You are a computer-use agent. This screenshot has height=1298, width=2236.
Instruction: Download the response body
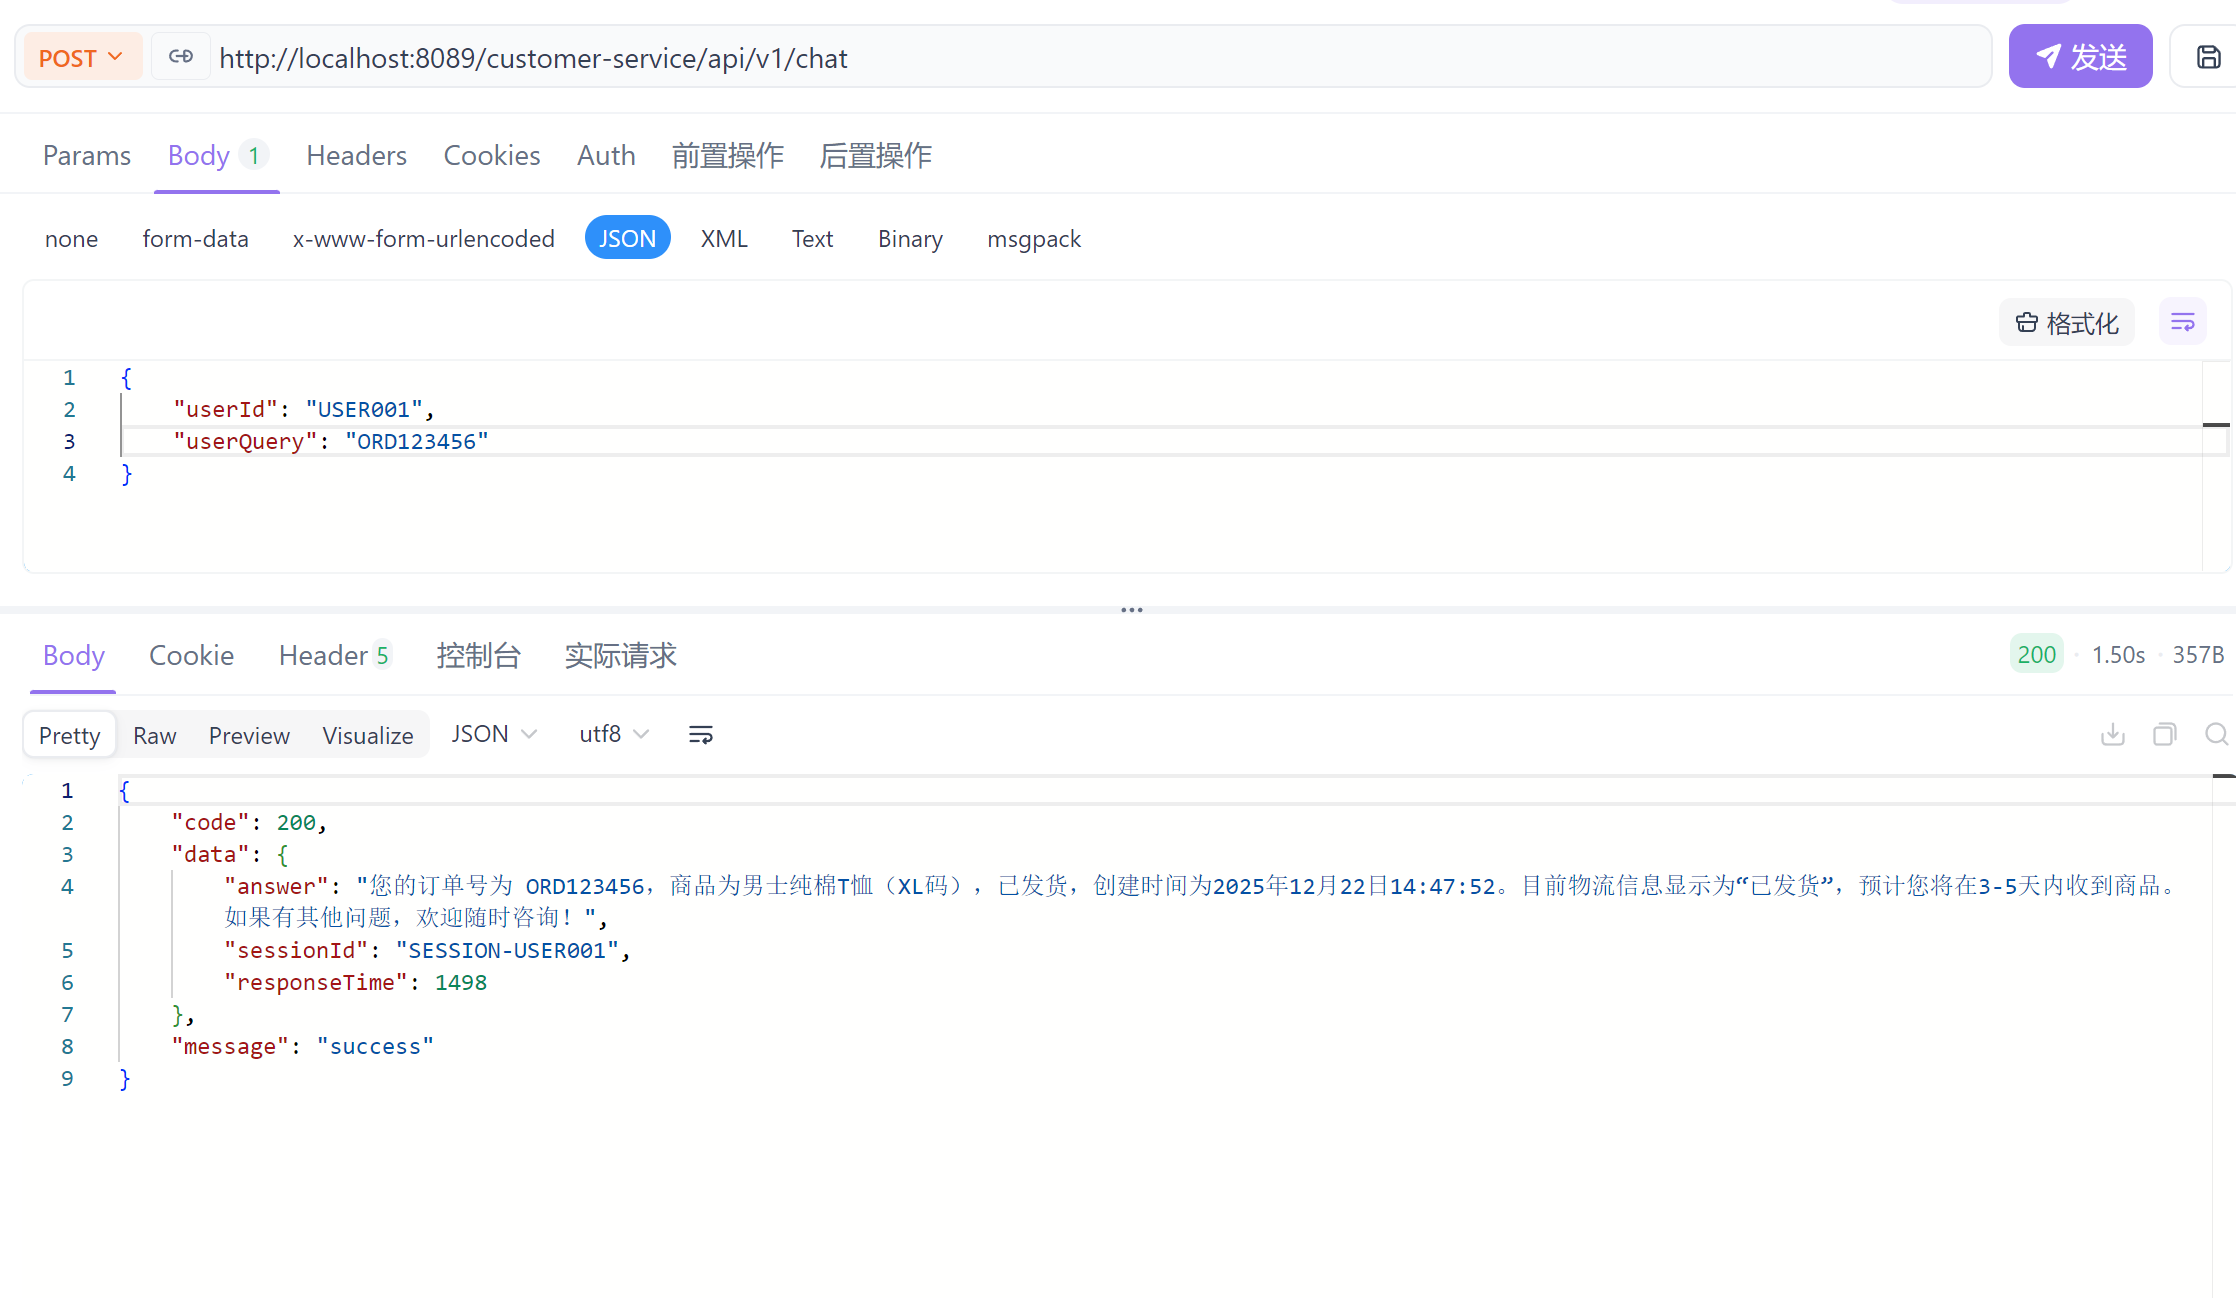pyautogui.click(x=2112, y=735)
